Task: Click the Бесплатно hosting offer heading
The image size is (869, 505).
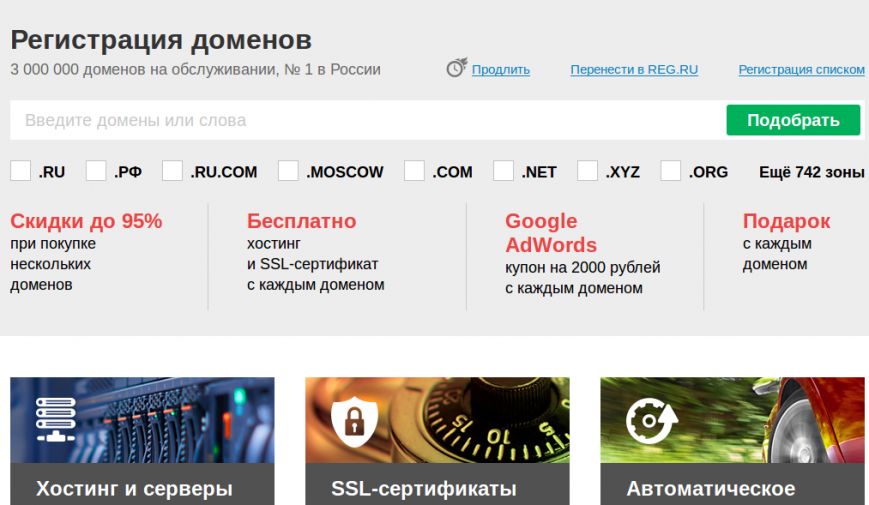Action: 301,221
